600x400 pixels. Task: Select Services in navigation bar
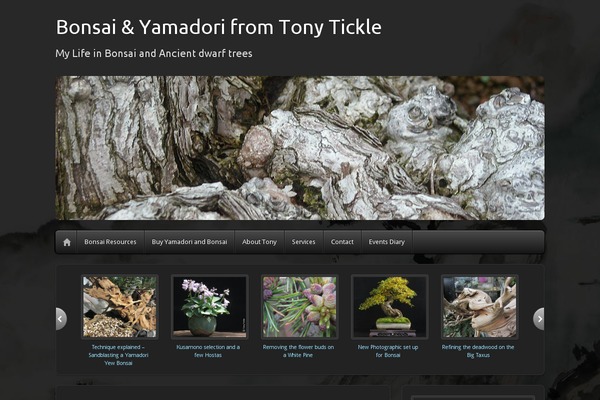click(x=303, y=242)
